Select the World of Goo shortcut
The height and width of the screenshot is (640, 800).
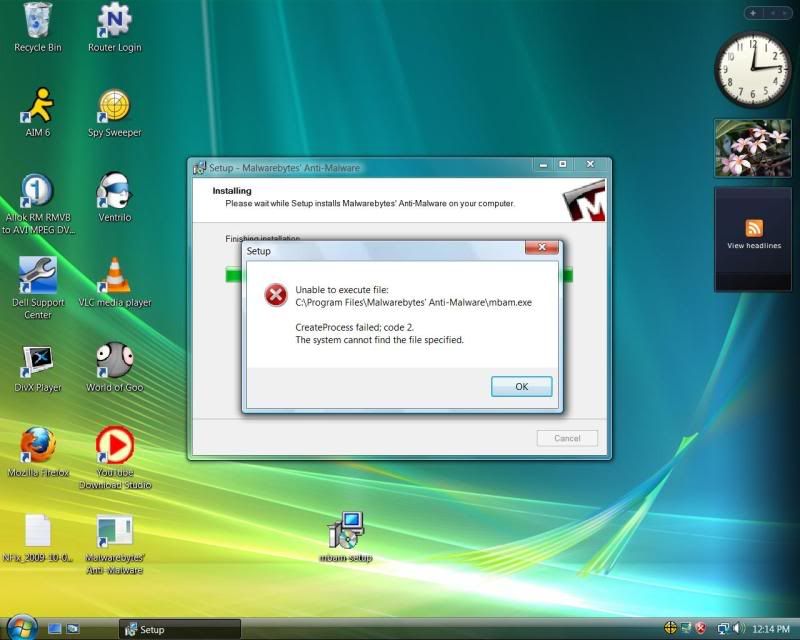(114, 368)
